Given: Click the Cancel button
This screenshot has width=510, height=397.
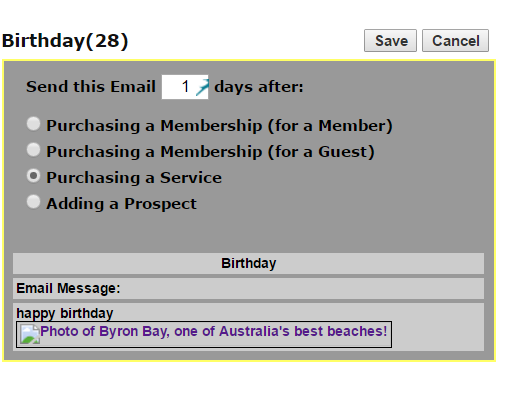Looking at the screenshot, I should click(x=455, y=41).
